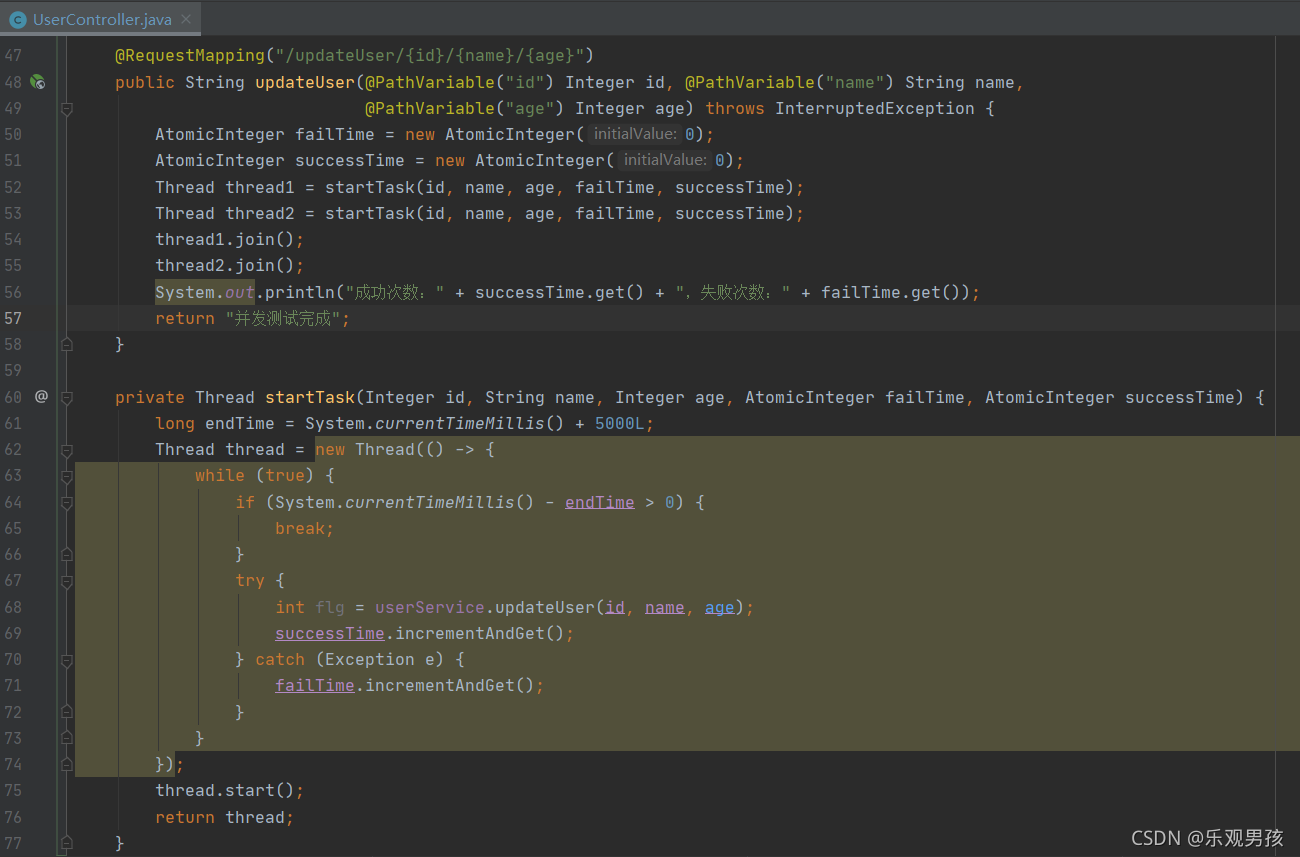Click line number 52 in the gutter
The width and height of the screenshot is (1300, 857).
point(13,187)
